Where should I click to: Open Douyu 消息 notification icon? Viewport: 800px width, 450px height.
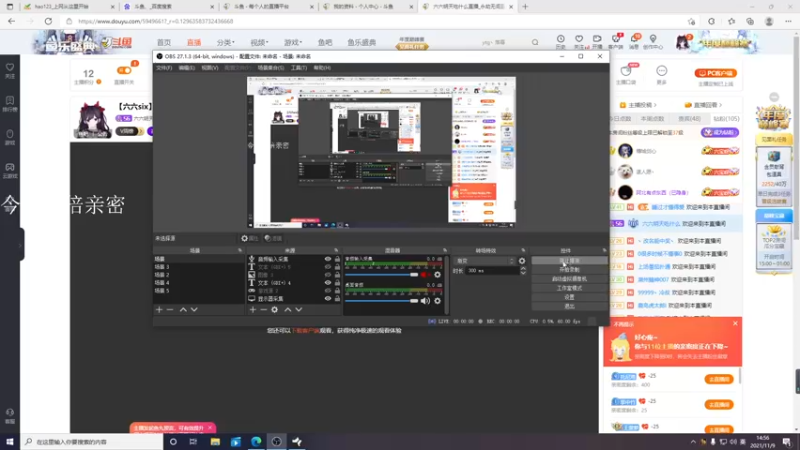(x=634, y=42)
